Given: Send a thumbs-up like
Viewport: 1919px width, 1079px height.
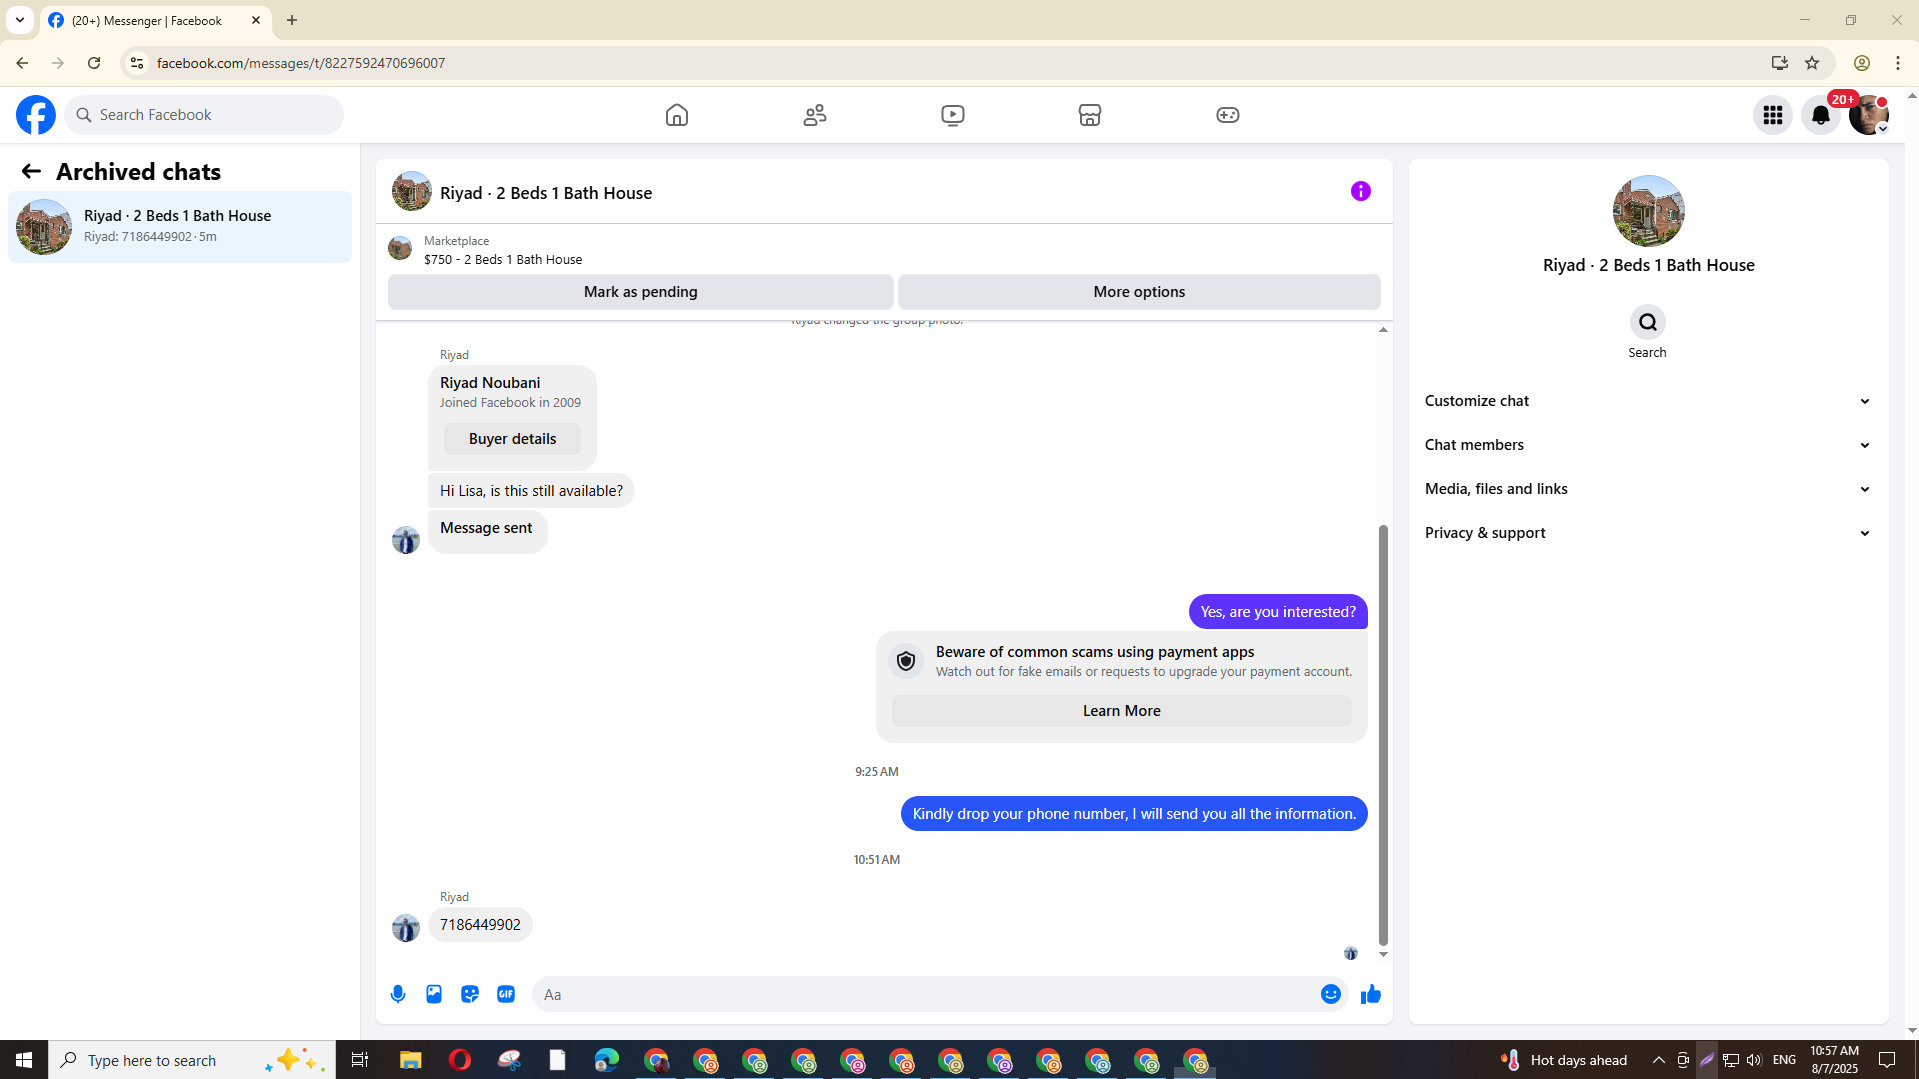Looking at the screenshot, I should pyautogui.click(x=1371, y=994).
